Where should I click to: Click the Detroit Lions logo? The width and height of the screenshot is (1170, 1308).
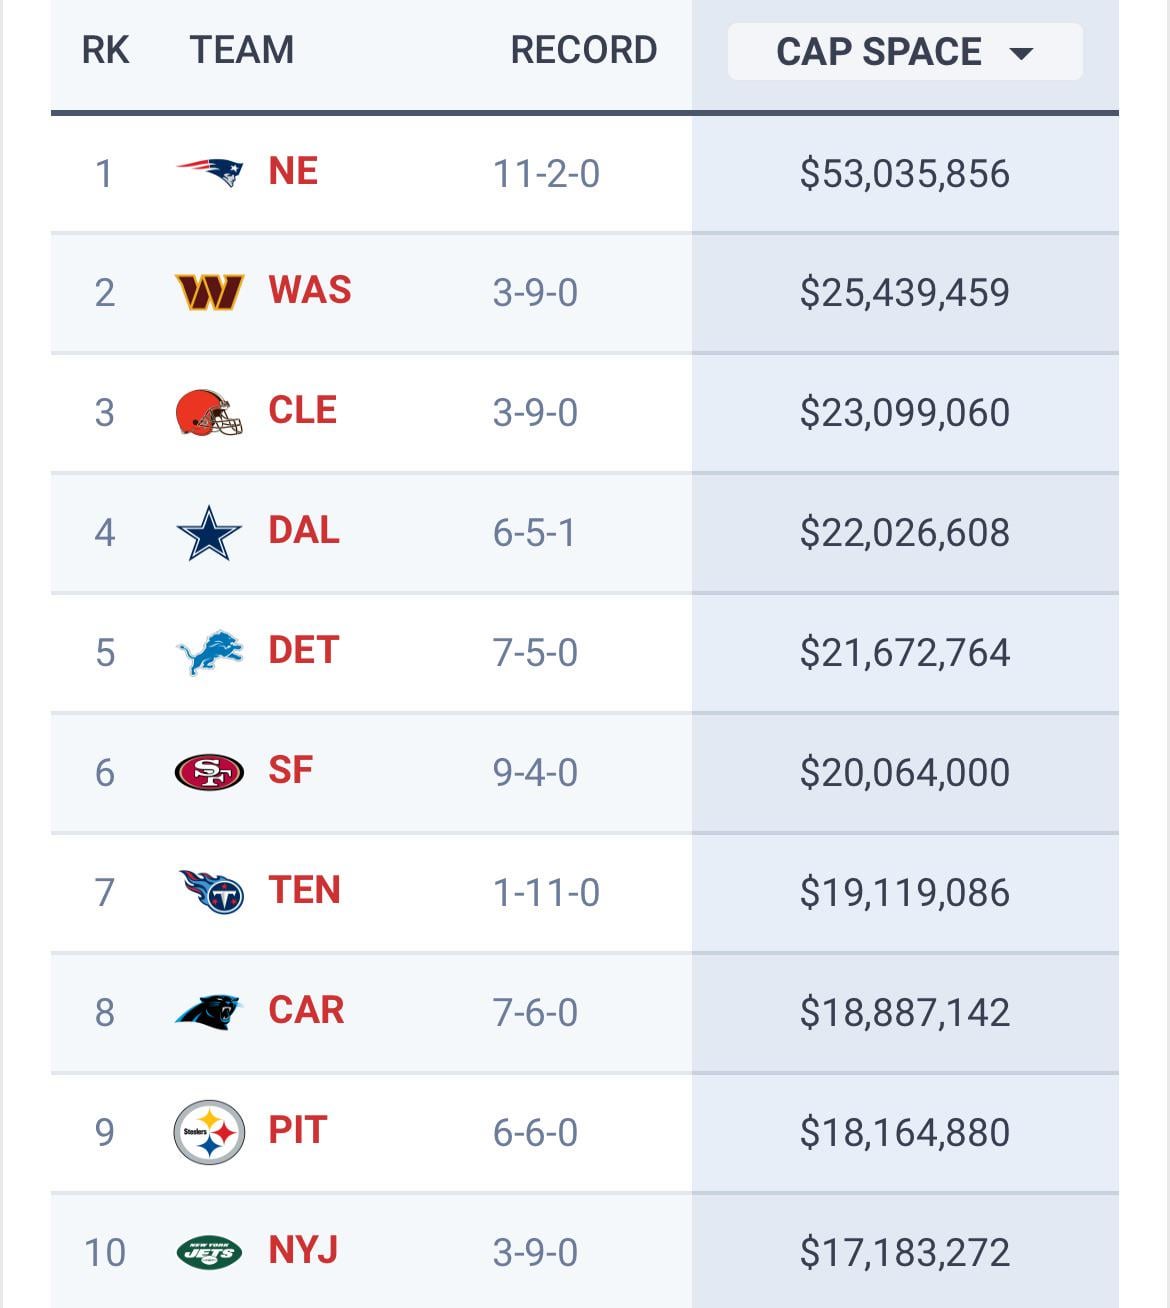(209, 652)
